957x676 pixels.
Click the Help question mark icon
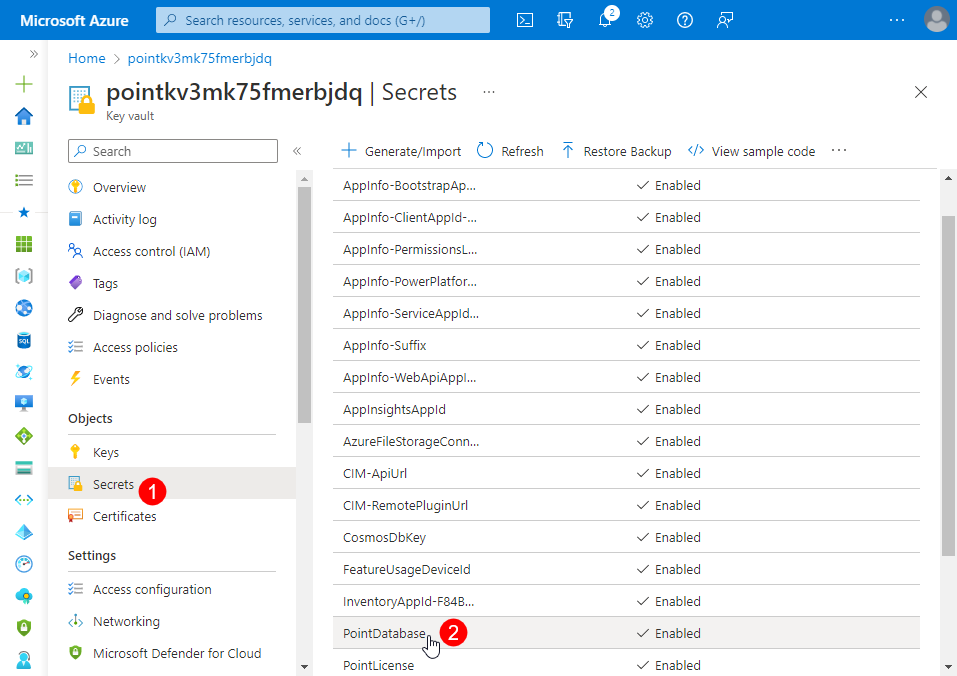tap(685, 20)
